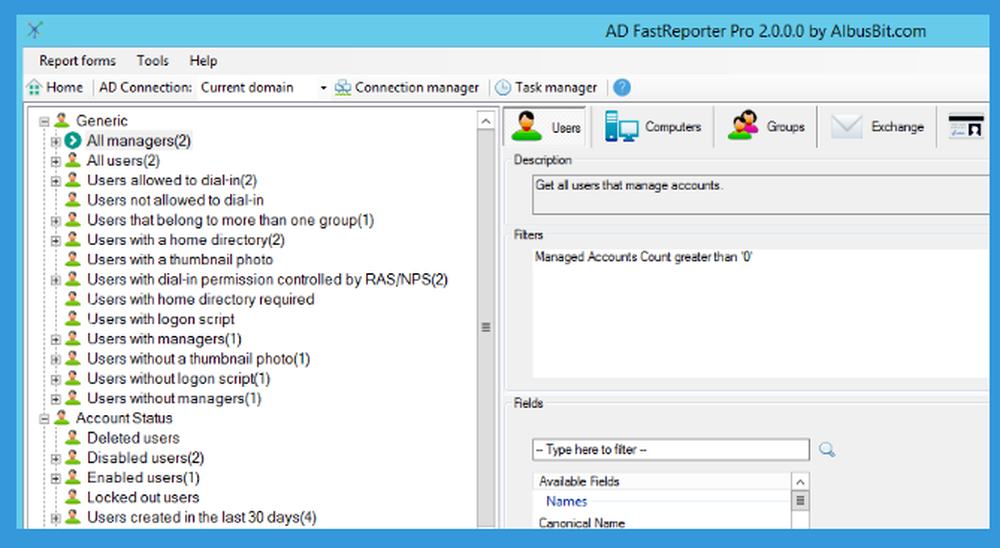Click the user icon beside Account Status

point(62,417)
